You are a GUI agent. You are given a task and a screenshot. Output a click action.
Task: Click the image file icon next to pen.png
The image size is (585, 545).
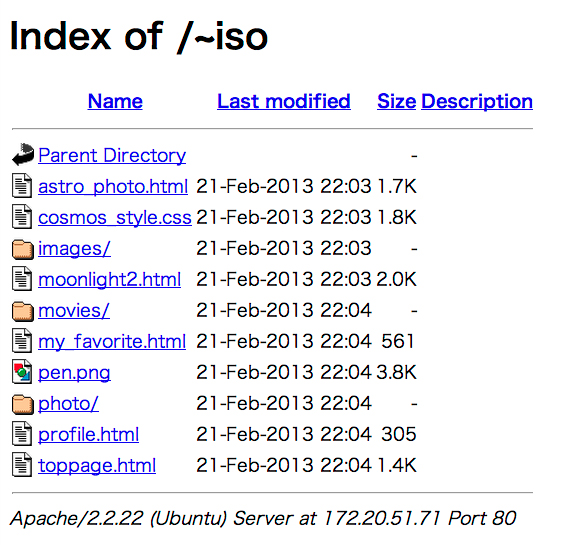[22, 372]
